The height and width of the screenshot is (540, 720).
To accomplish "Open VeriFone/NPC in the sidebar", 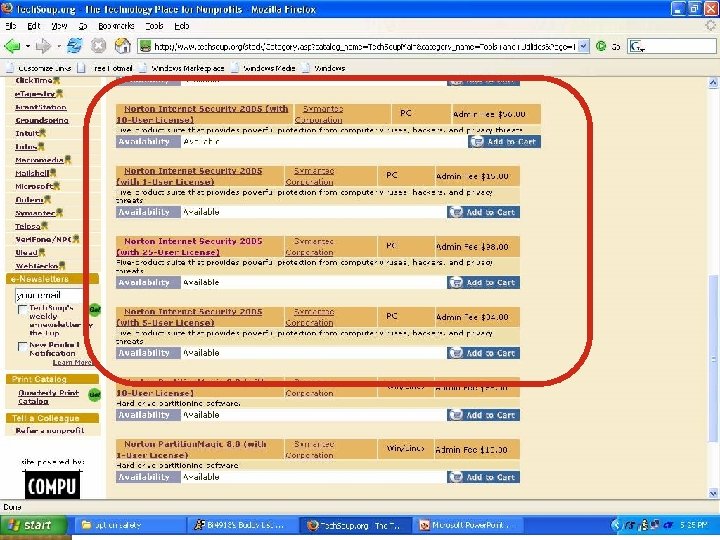I will pos(44,239).
